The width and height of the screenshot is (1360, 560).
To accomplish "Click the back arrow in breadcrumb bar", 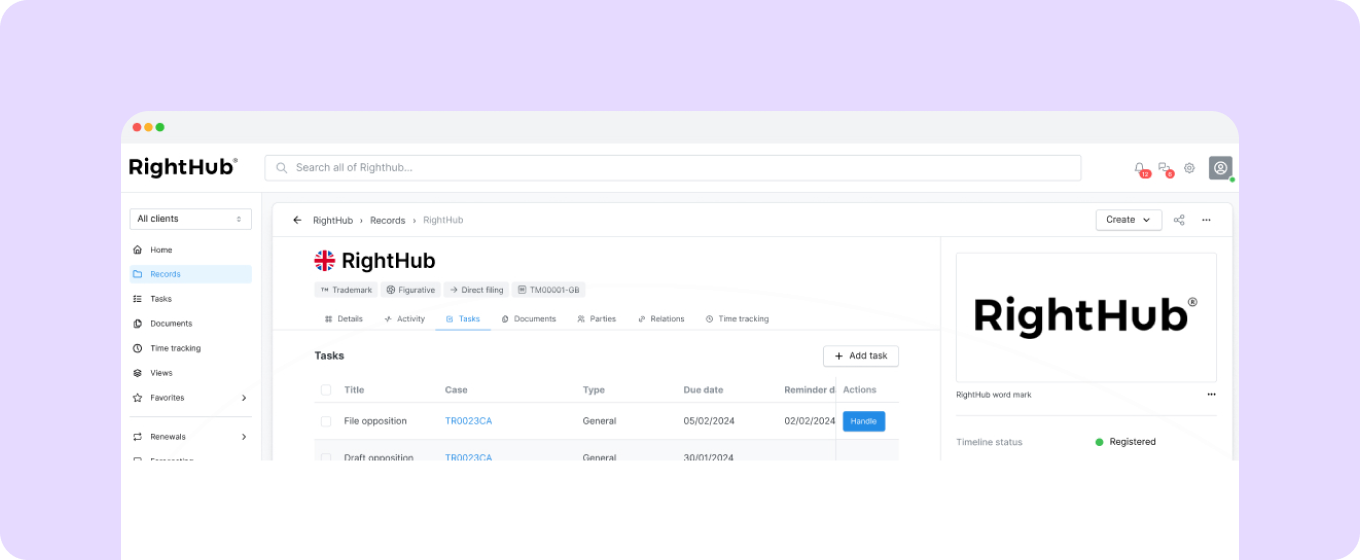I will (297, 220).
